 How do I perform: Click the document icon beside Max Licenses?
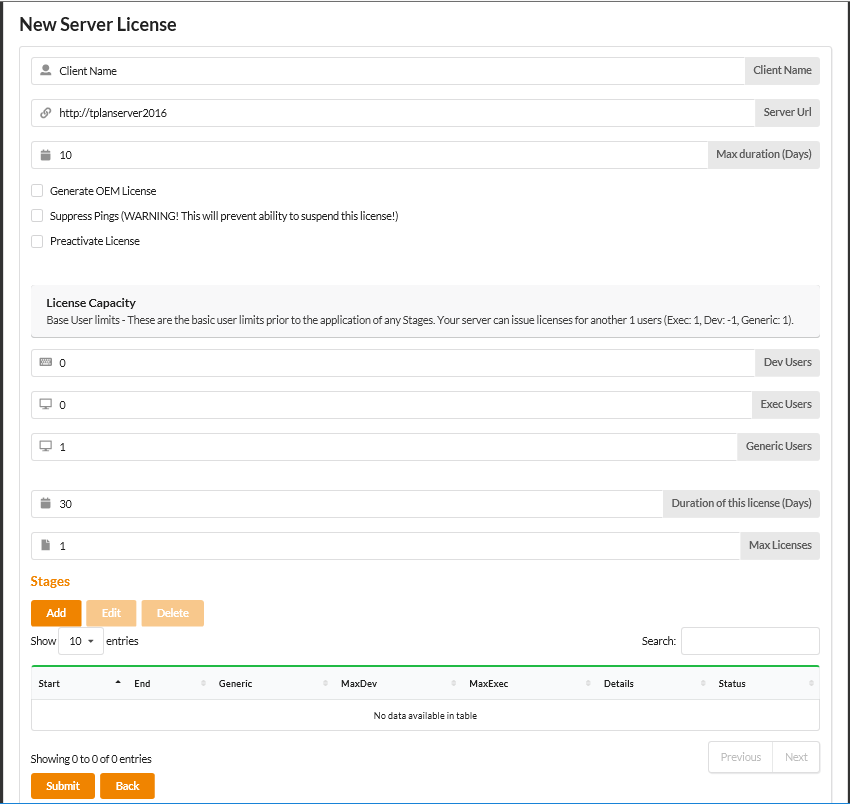point(45,546)
